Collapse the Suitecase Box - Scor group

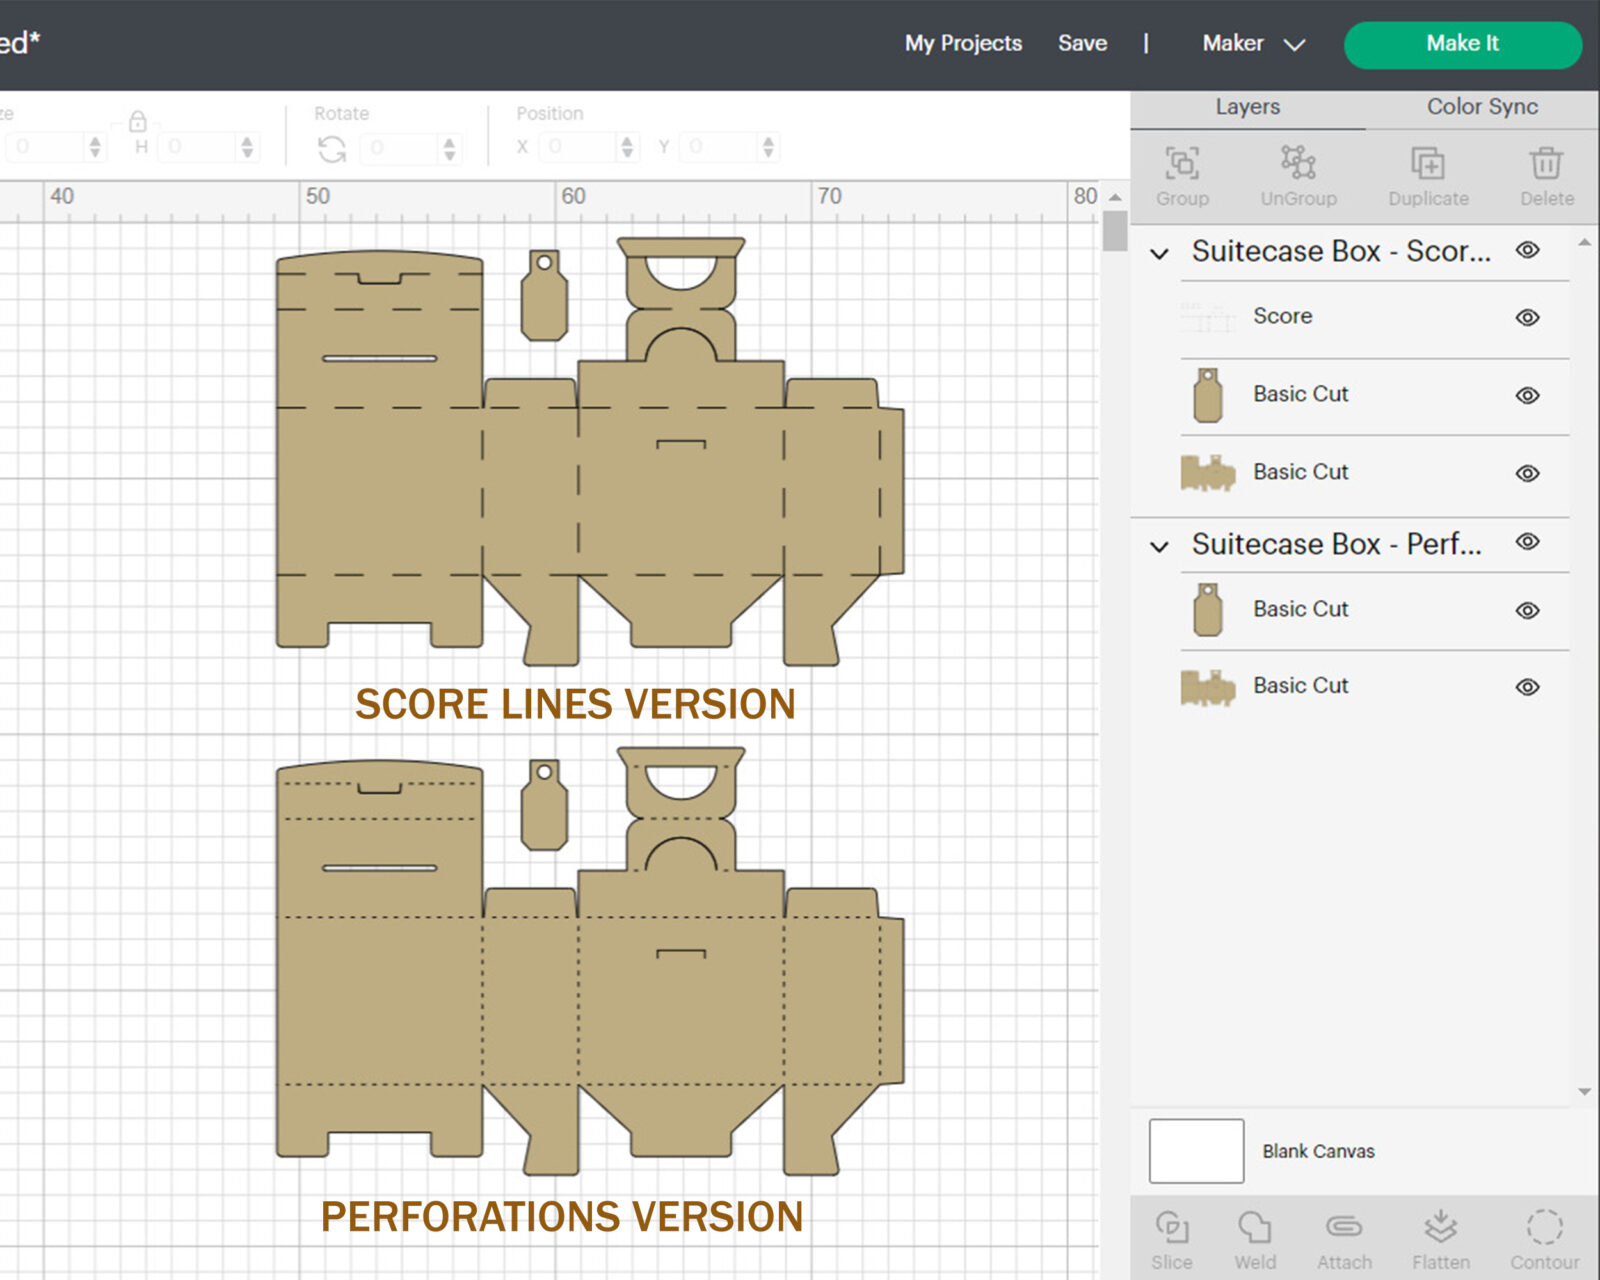pyautogui.click(x=1159, y=254)
